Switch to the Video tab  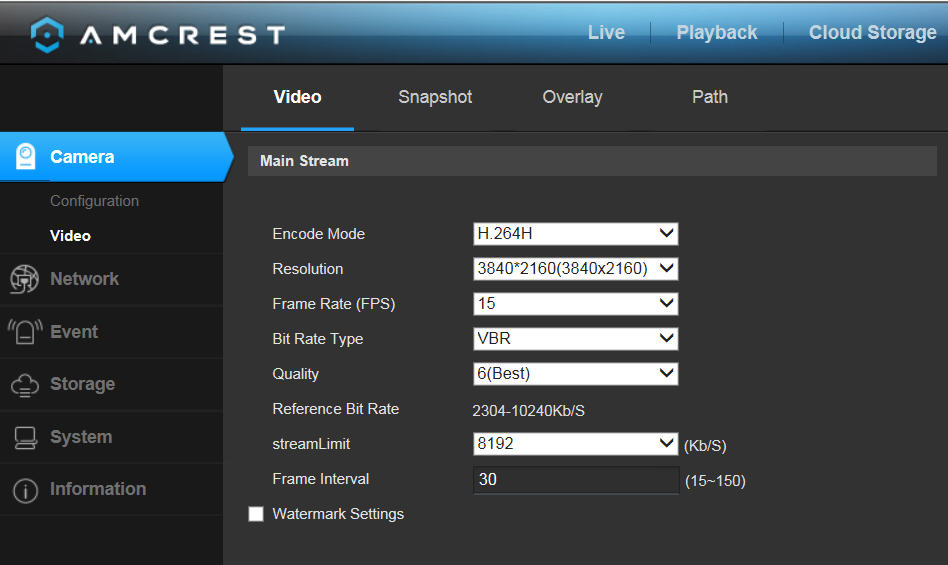point(297,97)
